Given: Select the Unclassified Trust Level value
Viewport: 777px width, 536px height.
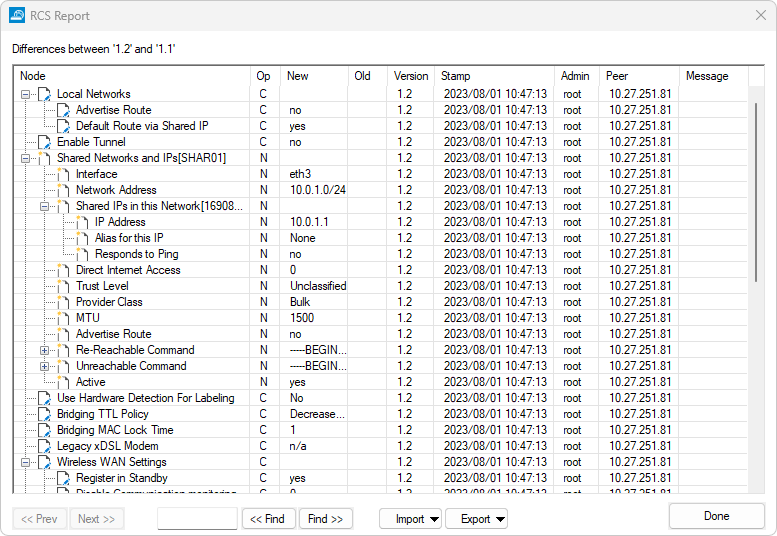Looking at the screenshot, I should click(x=318, y=286).
